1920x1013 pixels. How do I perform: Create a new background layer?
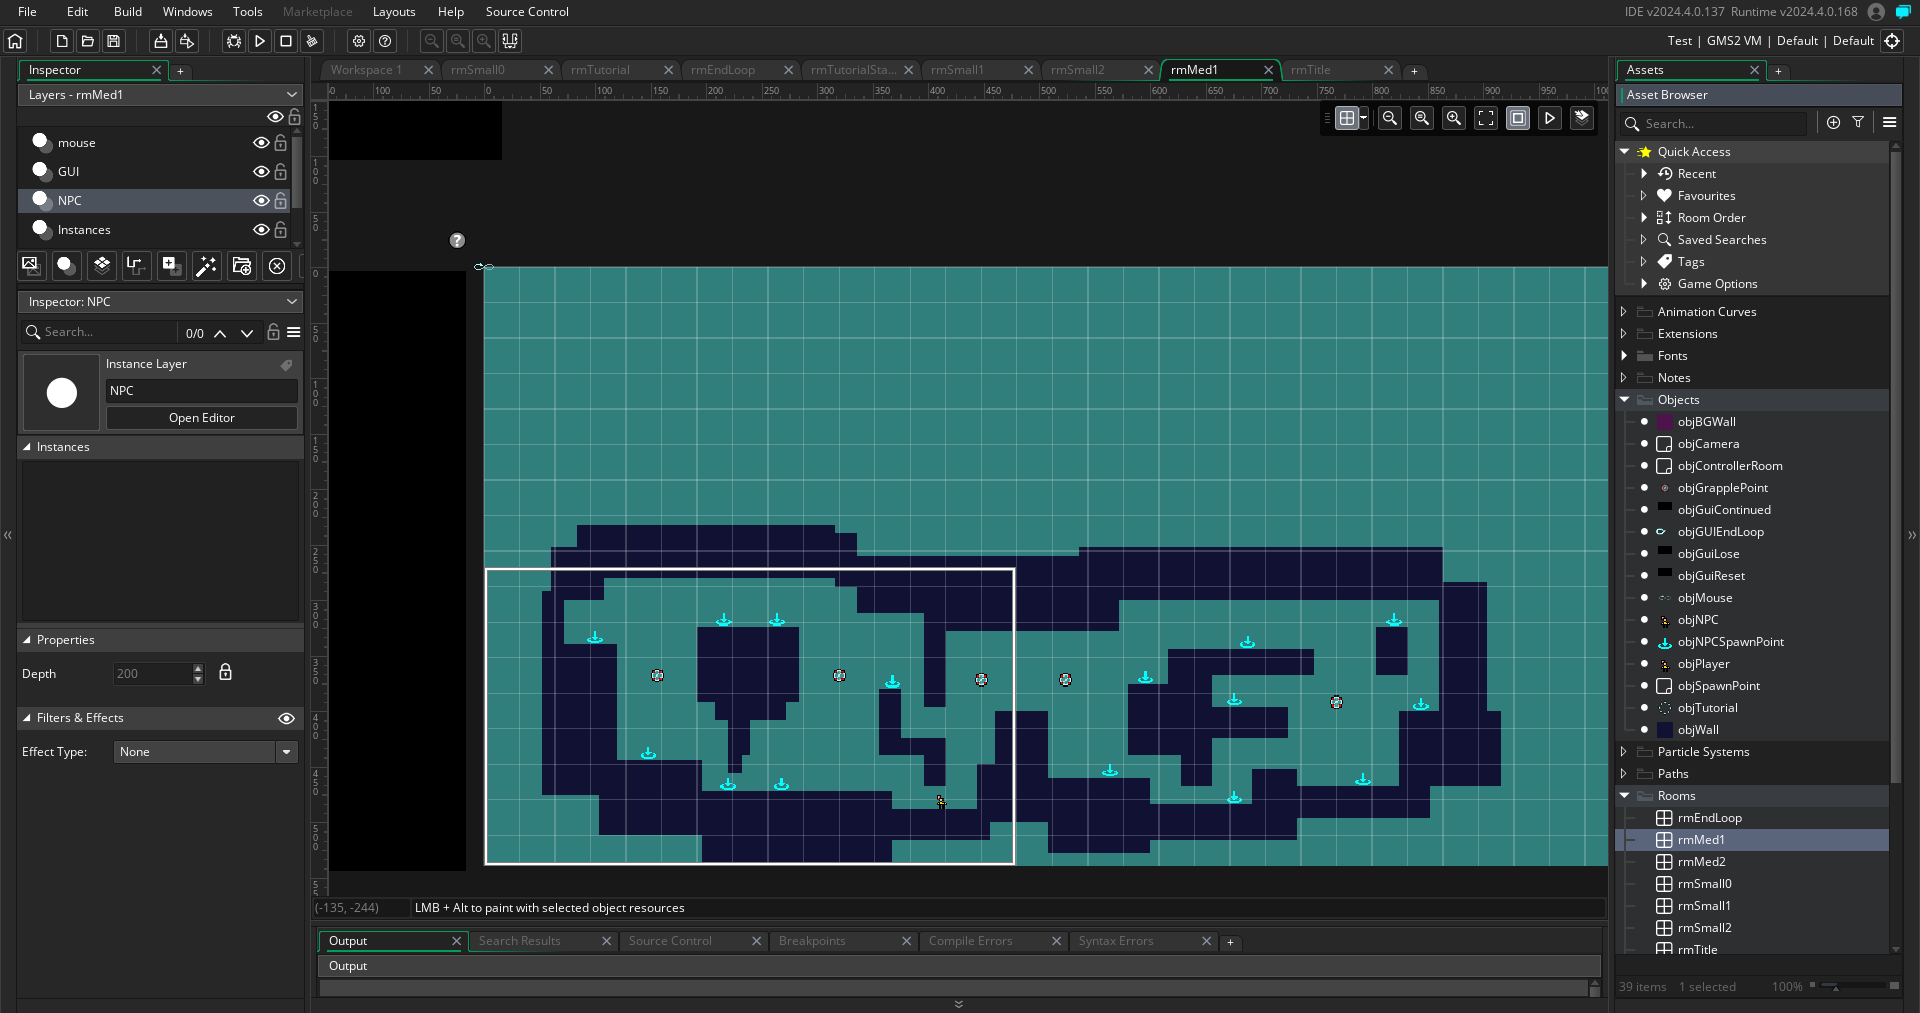(30, 265)
